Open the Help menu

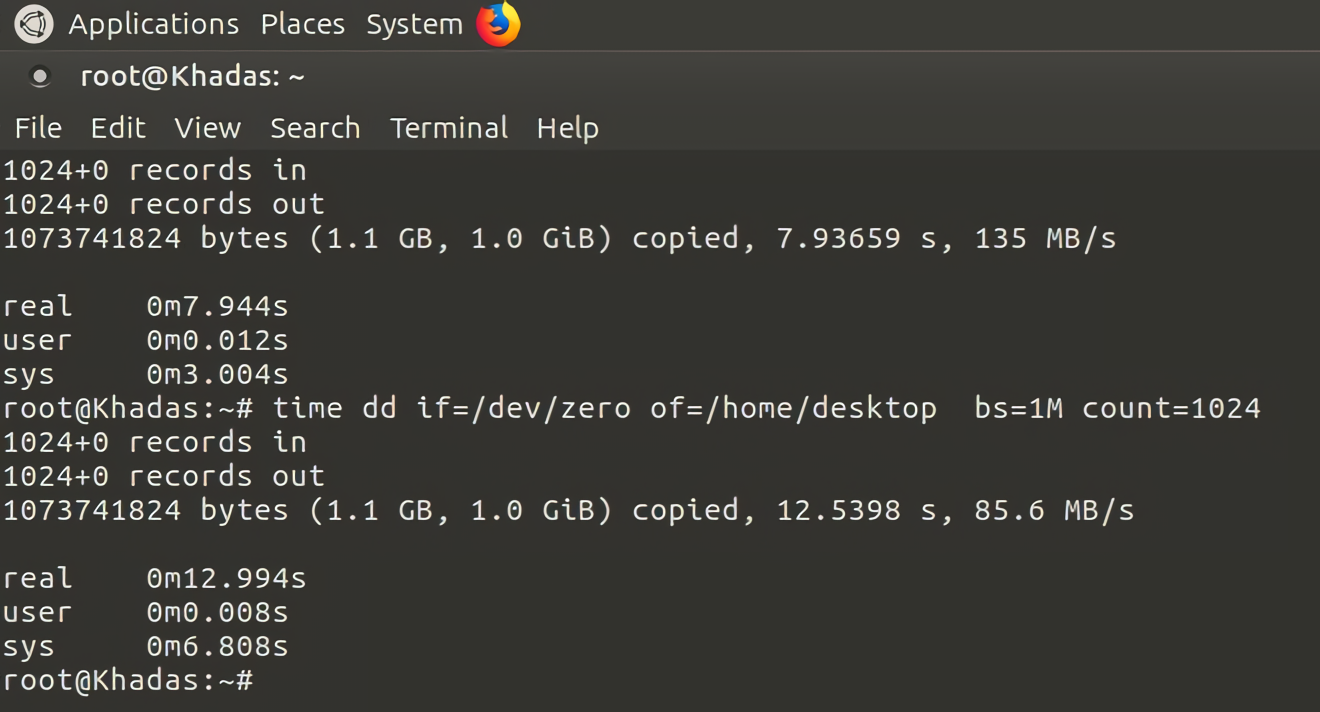pos(567,128)
